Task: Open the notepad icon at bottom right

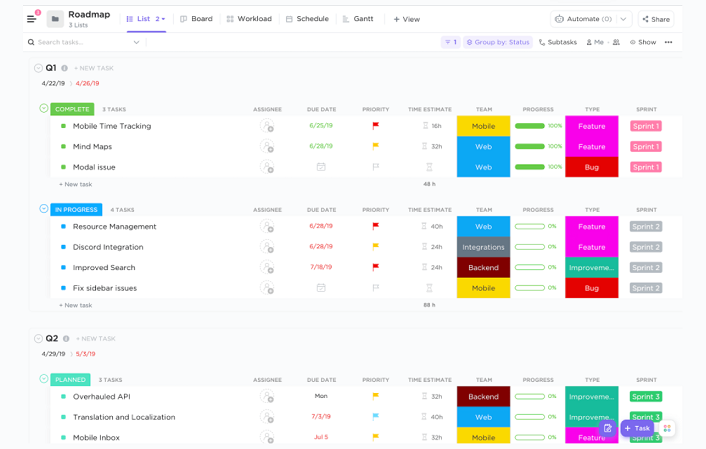Action: pos(607,428)
